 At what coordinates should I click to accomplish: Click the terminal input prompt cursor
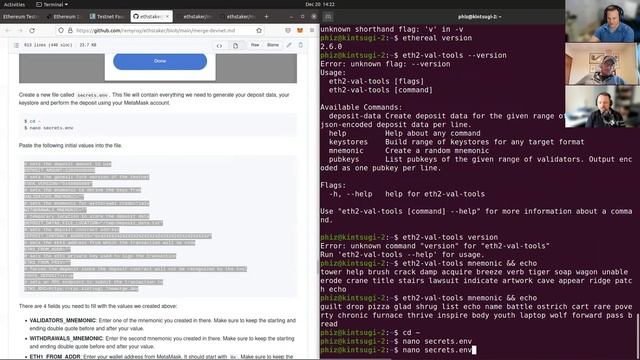(x=474, y=350)
